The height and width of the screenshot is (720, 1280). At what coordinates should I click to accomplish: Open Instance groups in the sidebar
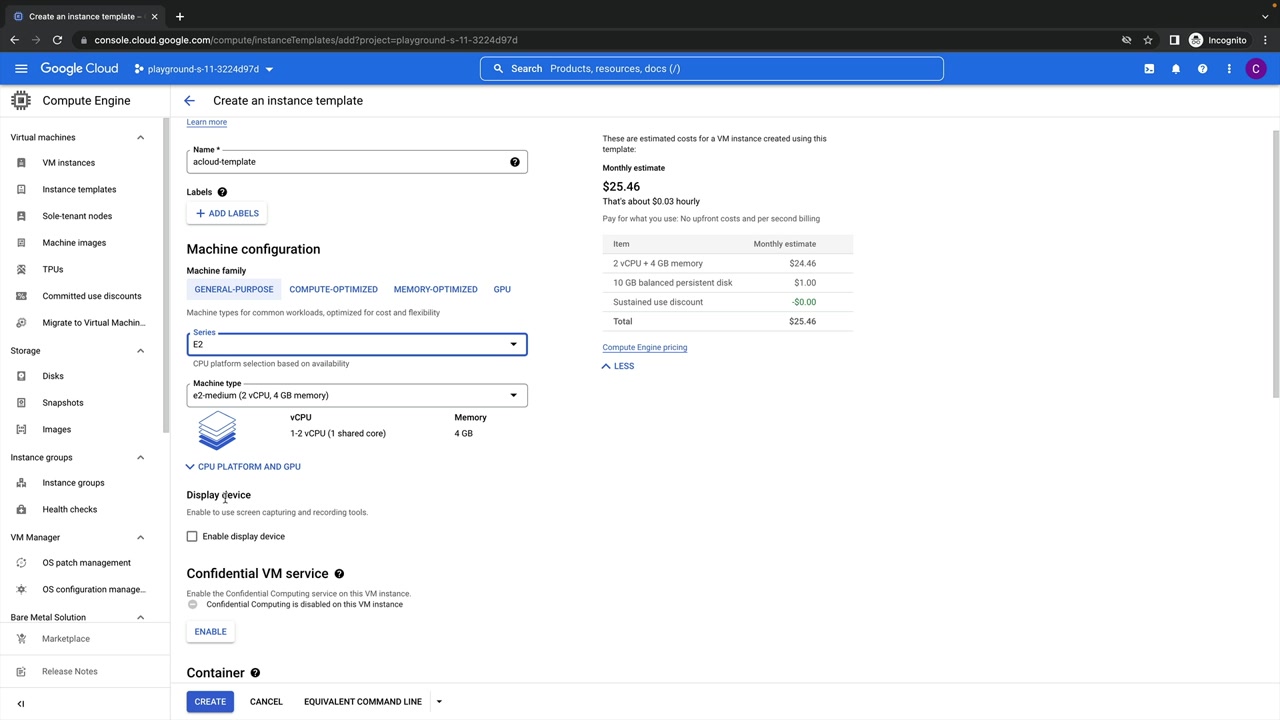[73, 483]
